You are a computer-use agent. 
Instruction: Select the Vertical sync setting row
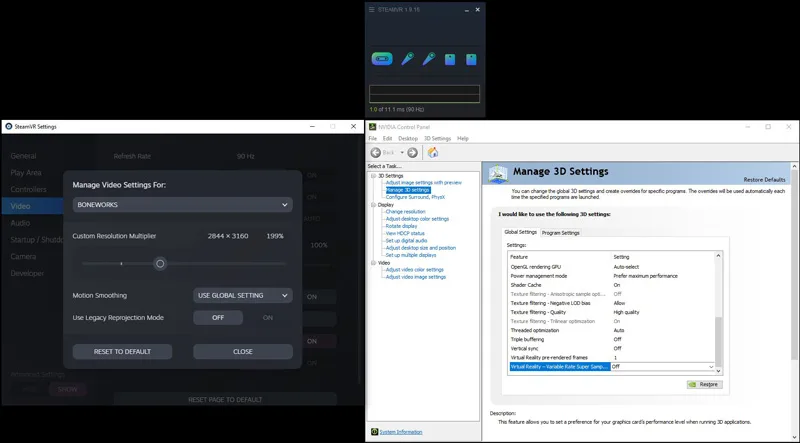point(611,349)
